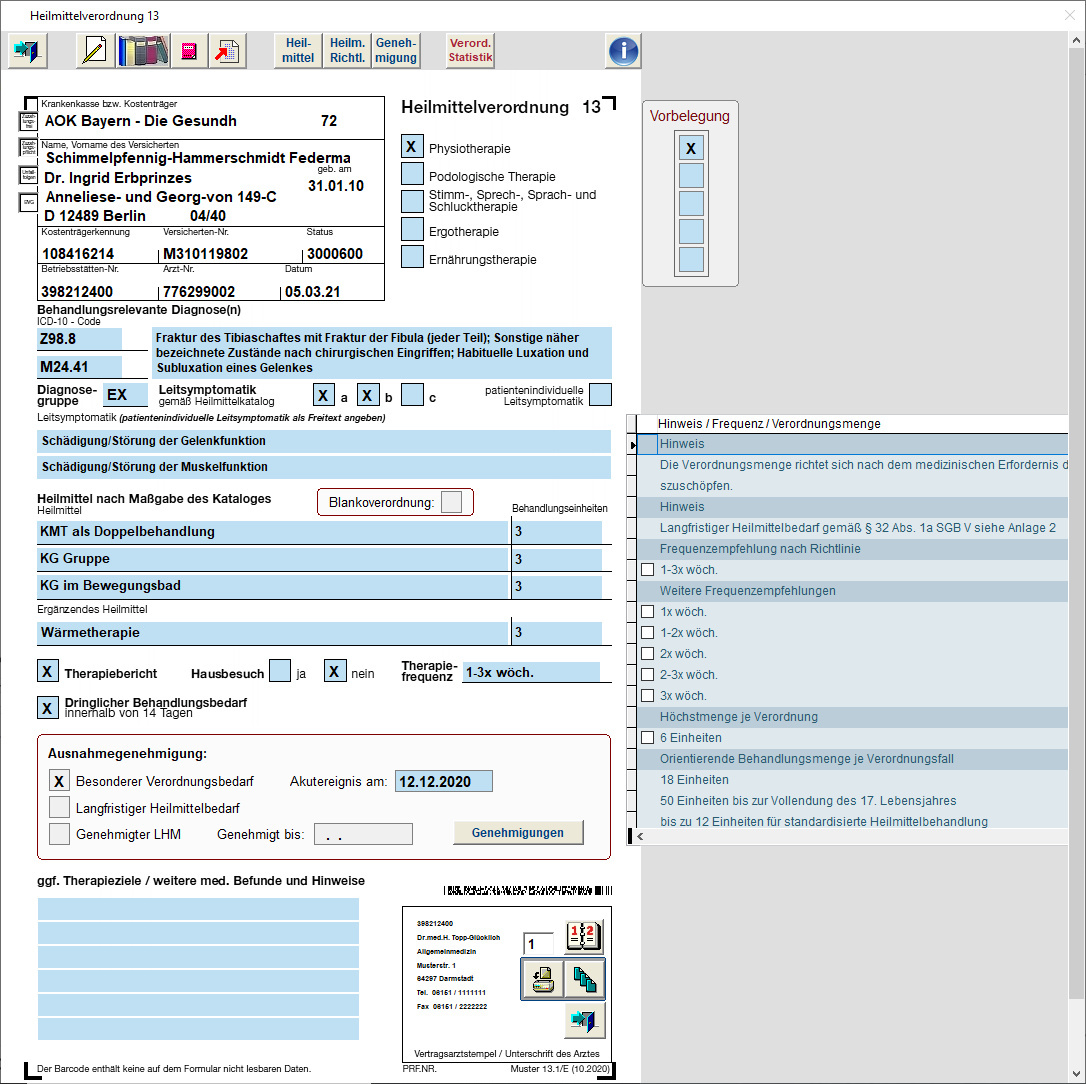Click the blue information icon
Viewport: 1086px width, 1084px height.
coord(623,51)
